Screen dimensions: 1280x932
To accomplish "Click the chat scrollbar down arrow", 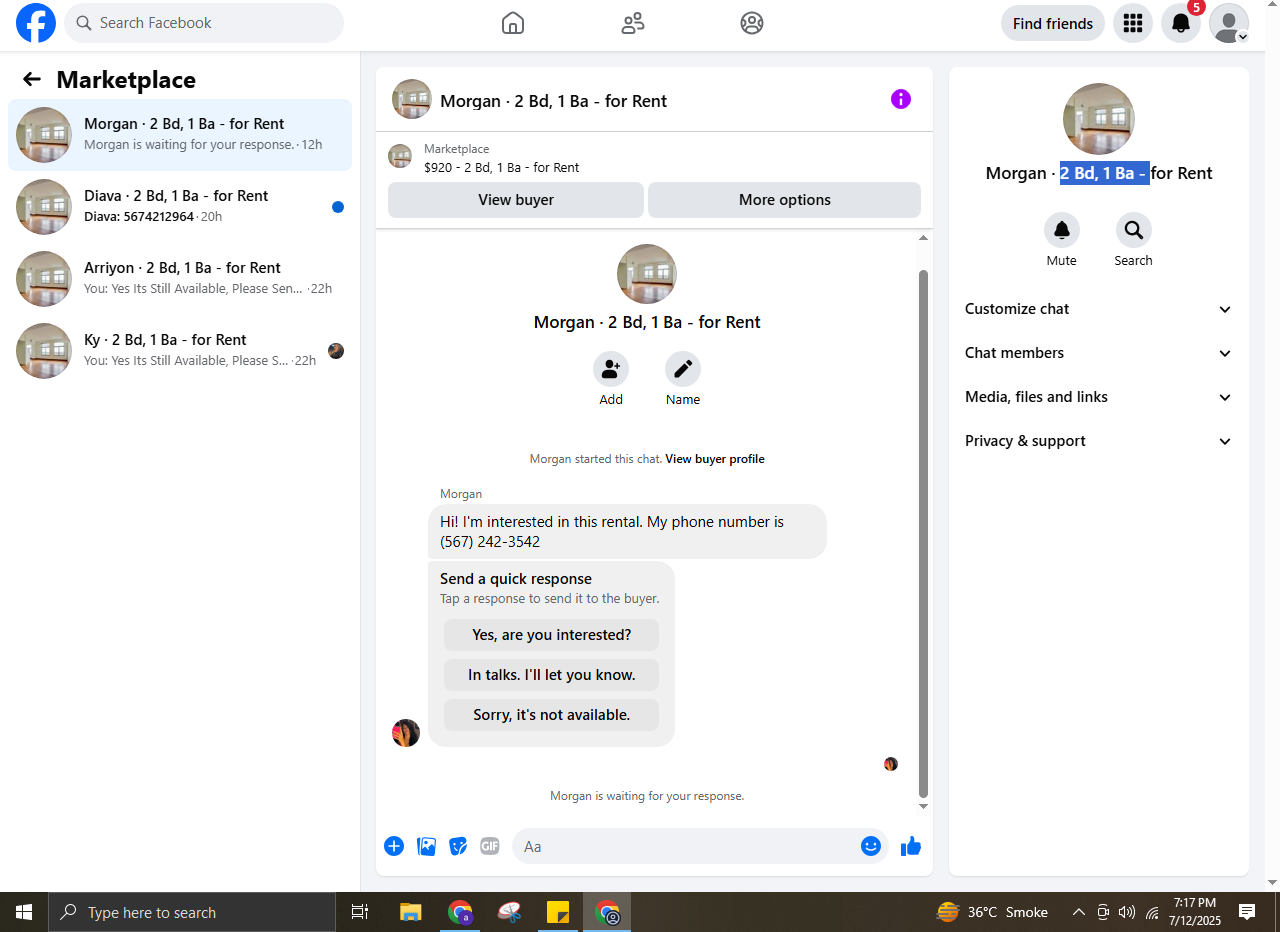I will (924, 806).
